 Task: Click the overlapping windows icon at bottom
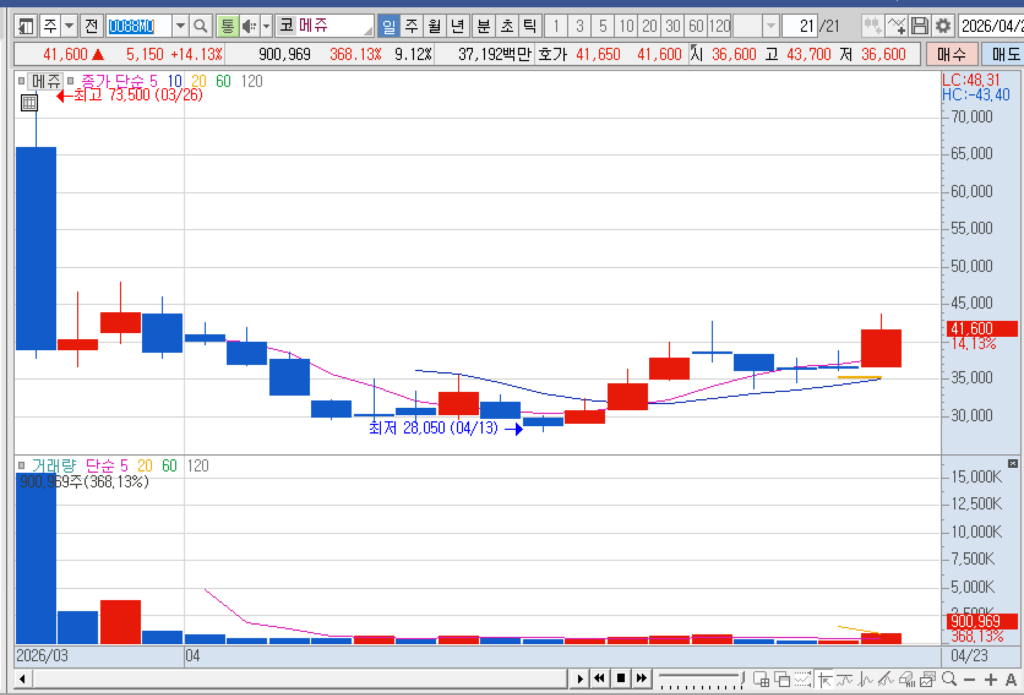pyautogui.click(x=782, y=679)
